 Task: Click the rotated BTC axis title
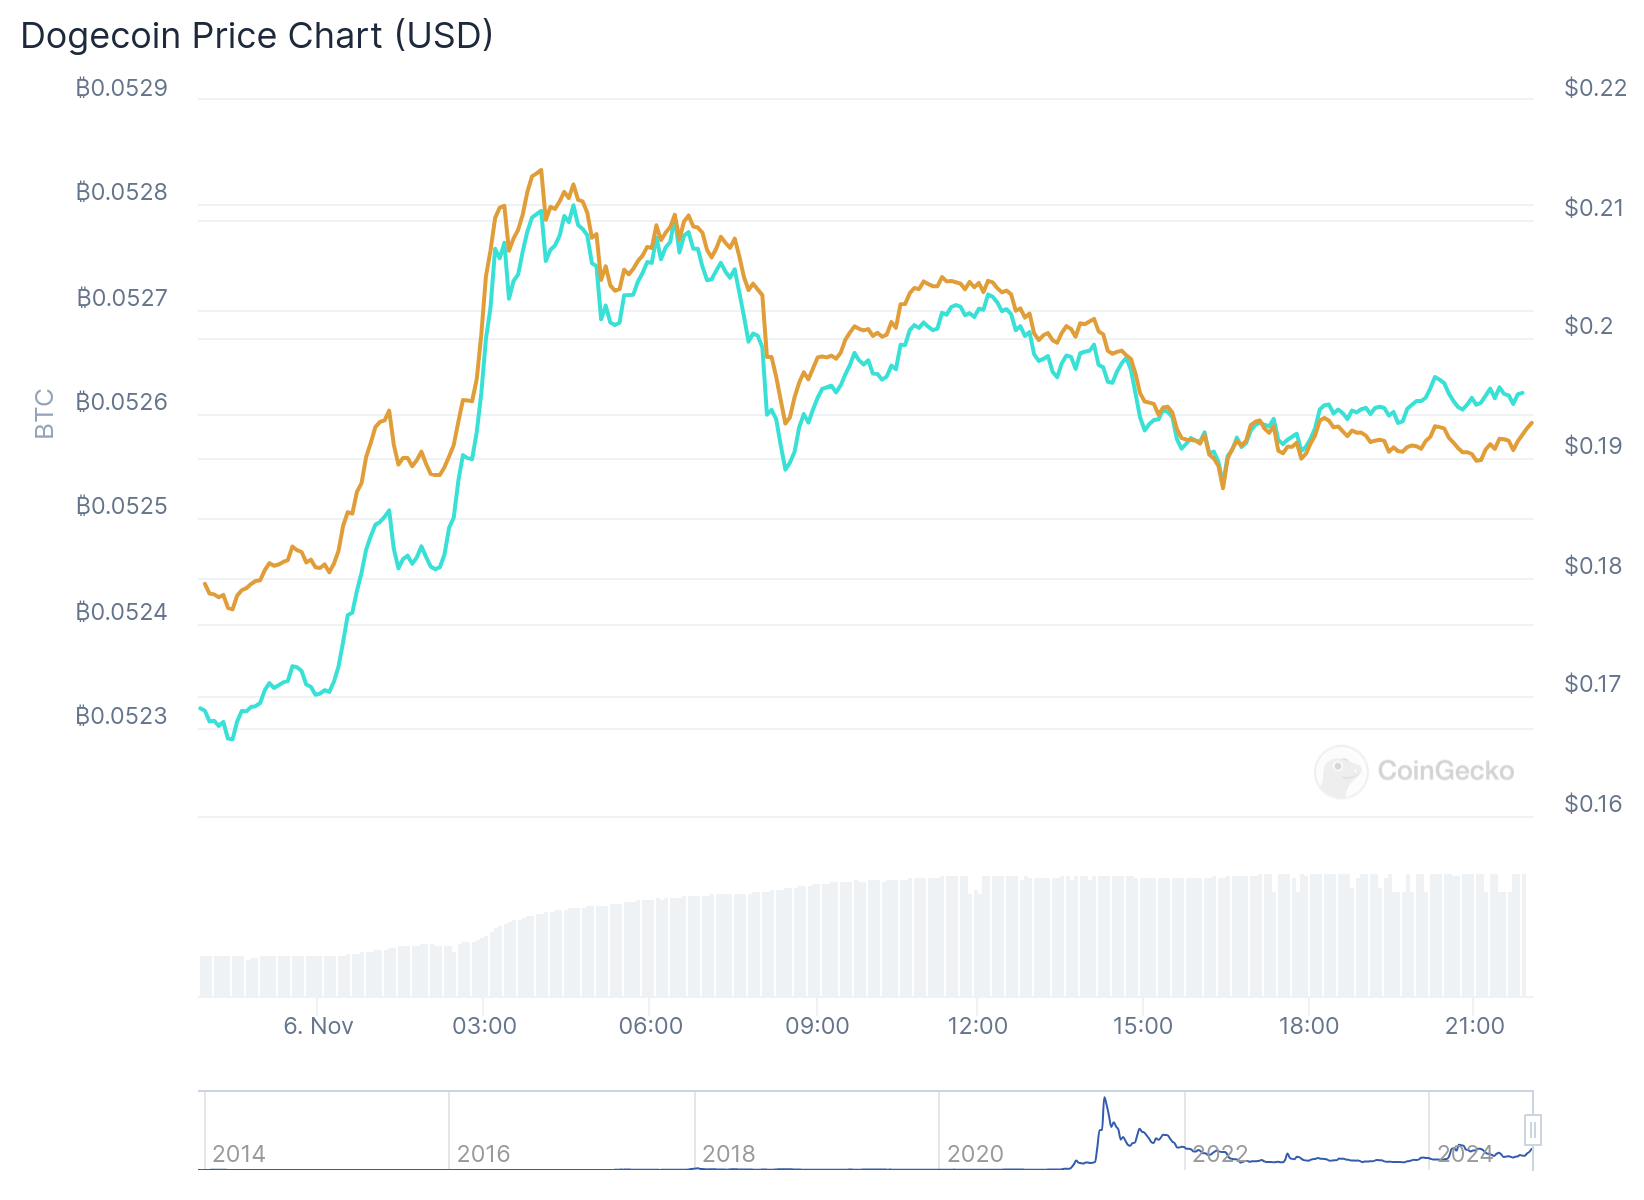point(45,414)
